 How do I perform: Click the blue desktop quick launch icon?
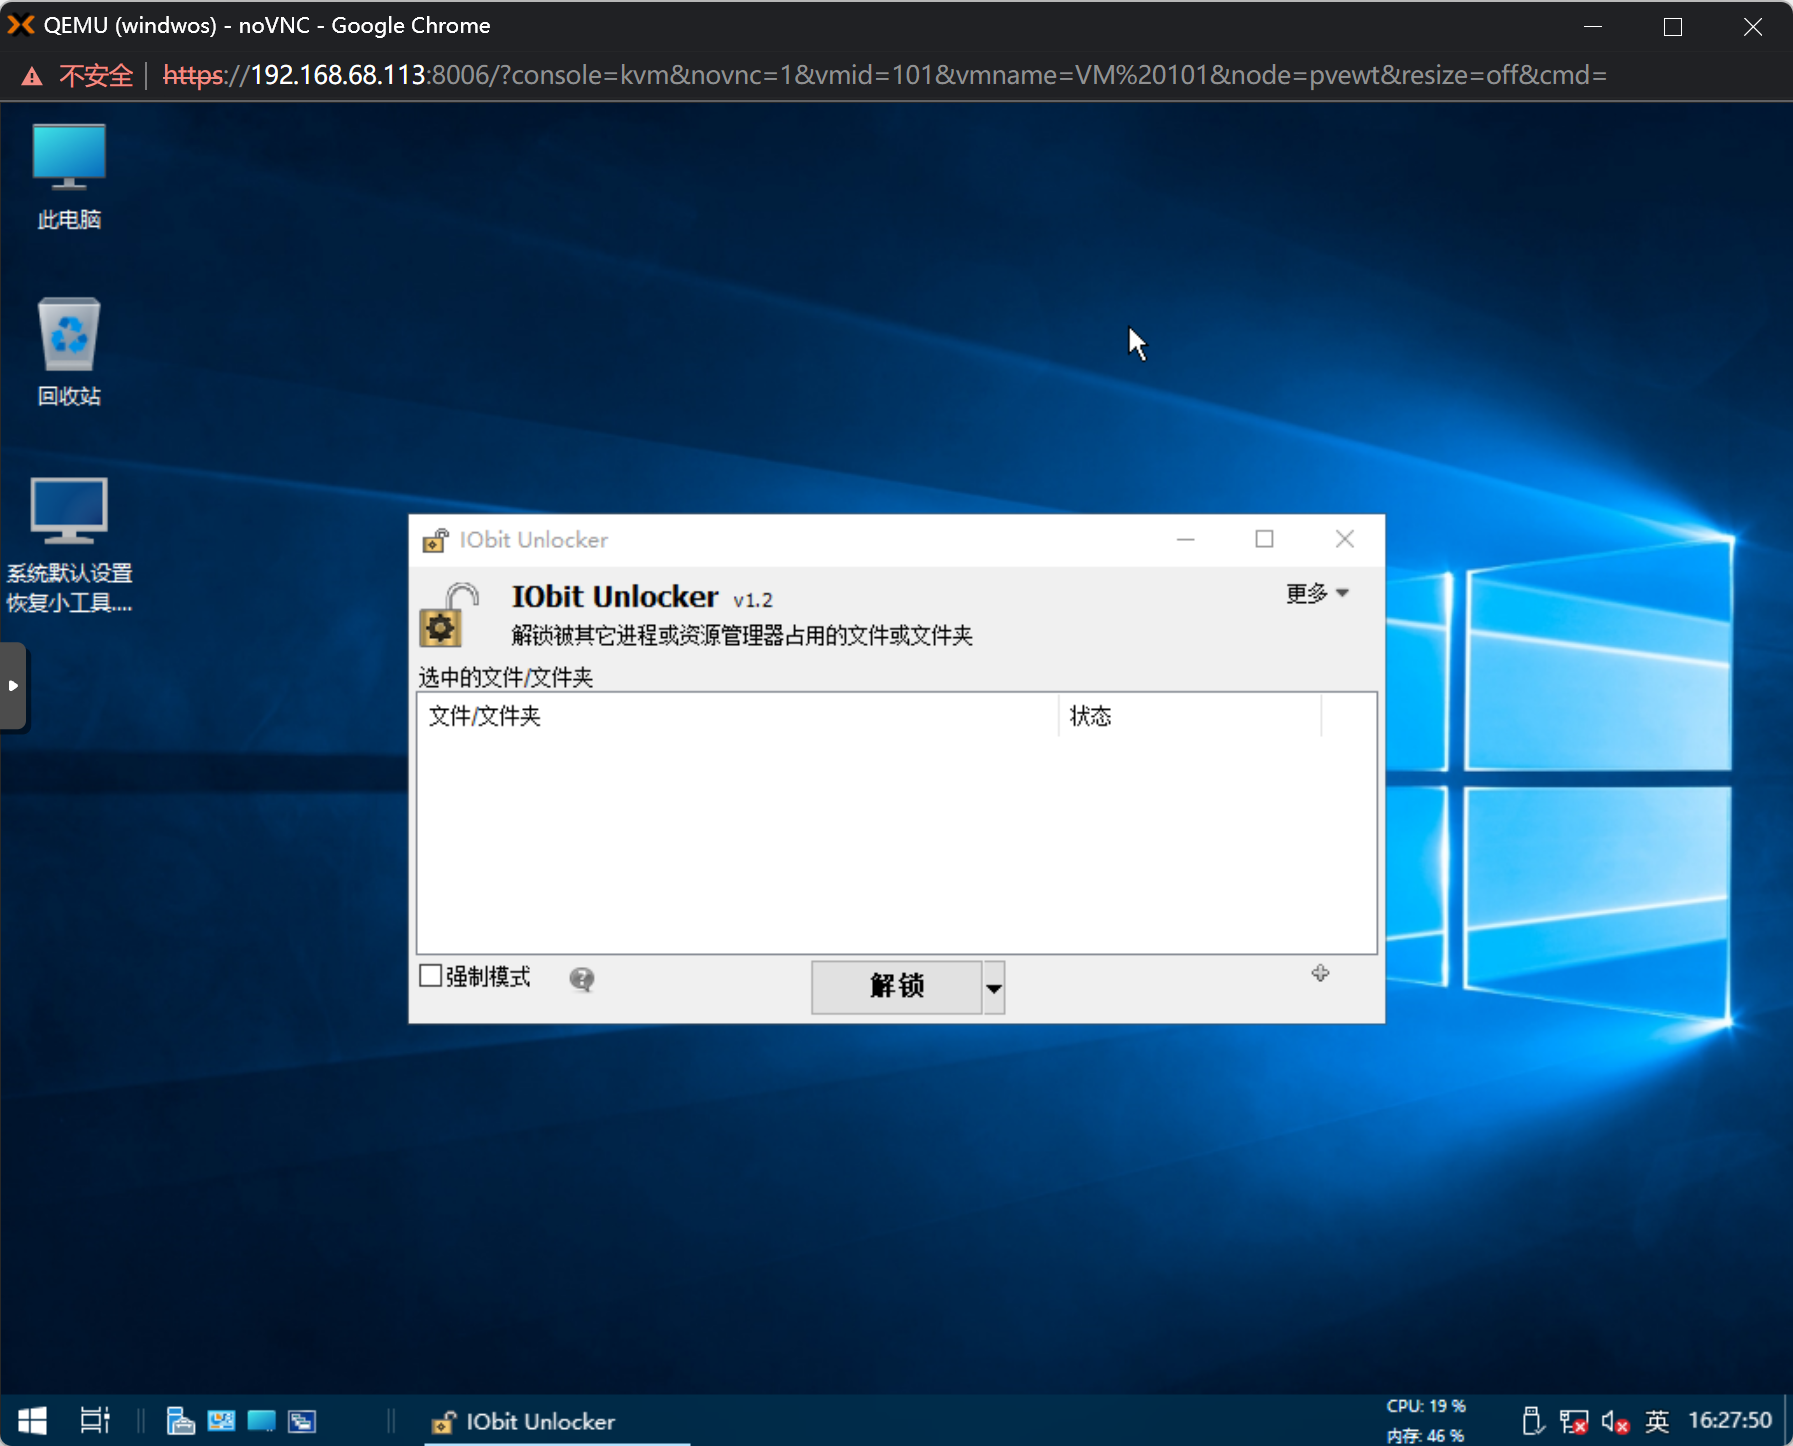tap(261, 1420)
